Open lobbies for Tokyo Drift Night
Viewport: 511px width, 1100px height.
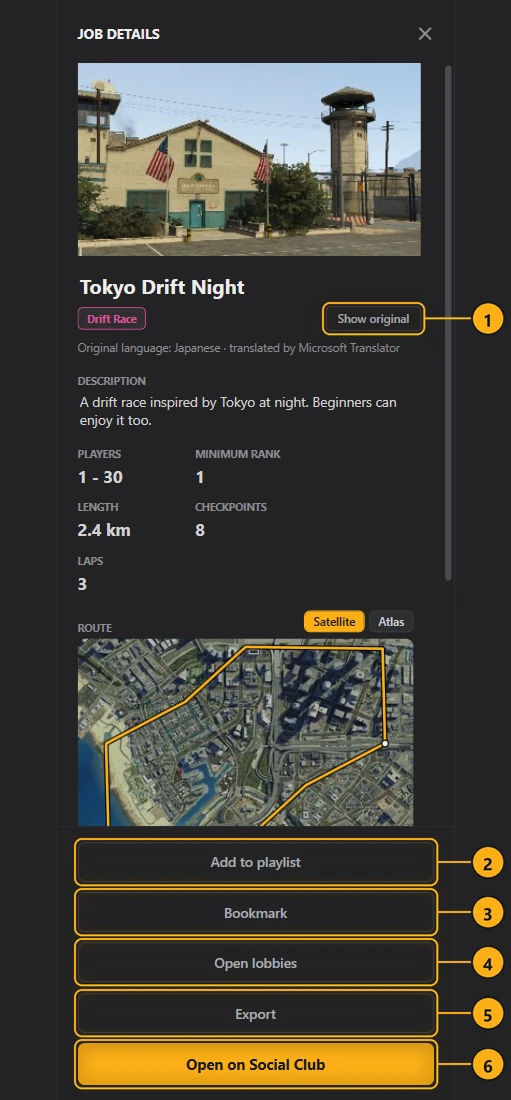pos(256,963)
